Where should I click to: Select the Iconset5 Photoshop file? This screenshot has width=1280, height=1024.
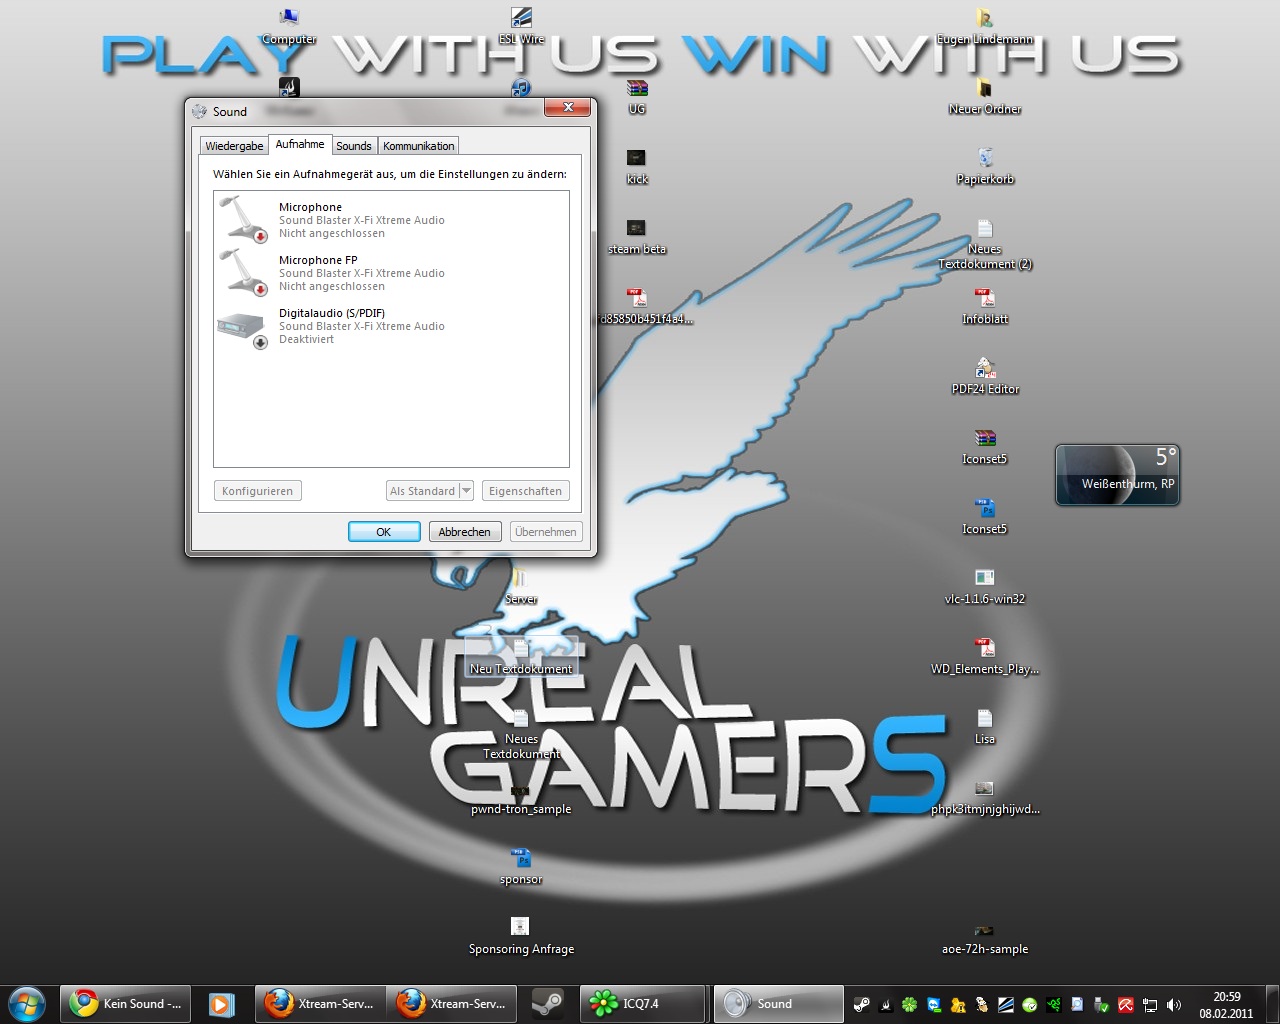(x=985, y=517)
